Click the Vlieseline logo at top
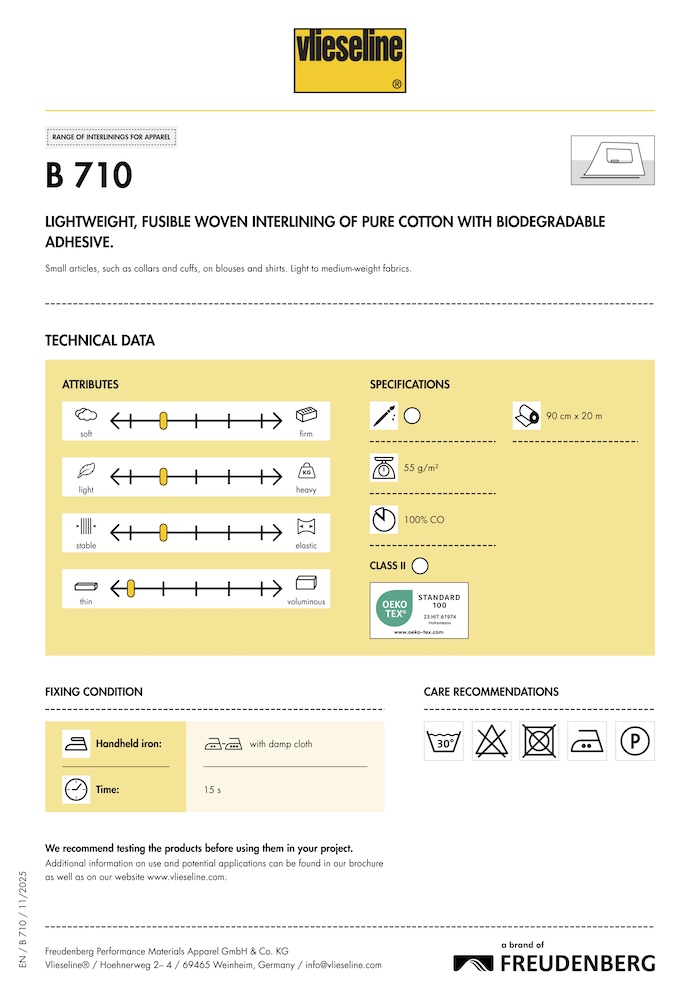 pyautogui.click(x=350, y=59)
